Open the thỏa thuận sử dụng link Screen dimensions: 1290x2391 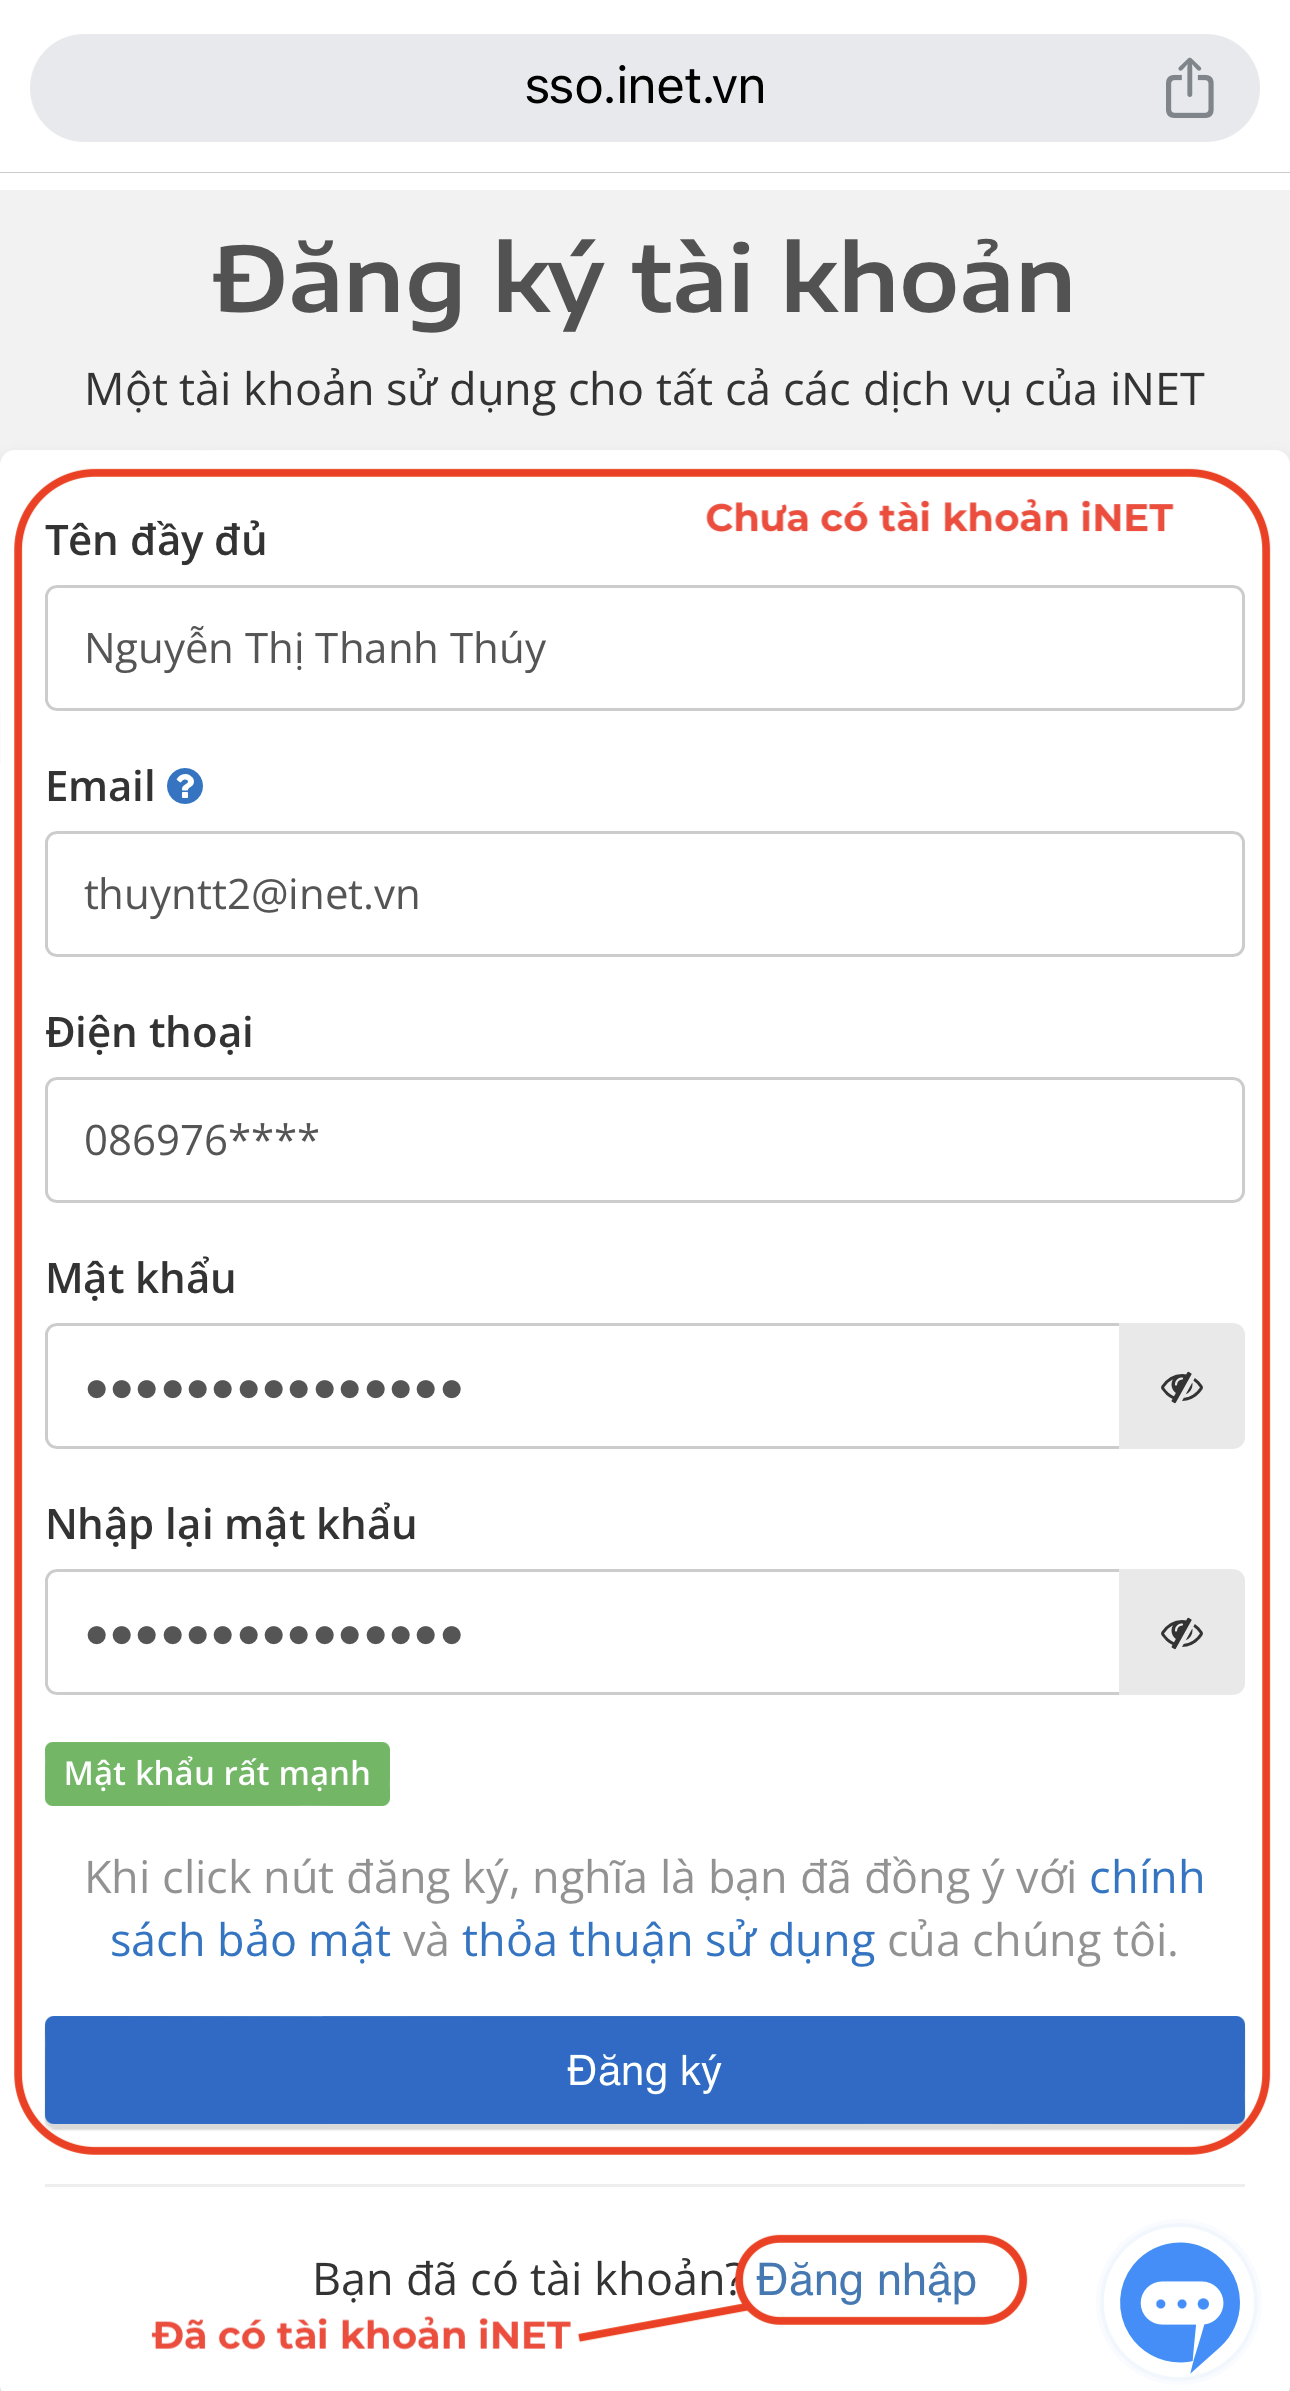(x=668, y=1940)
